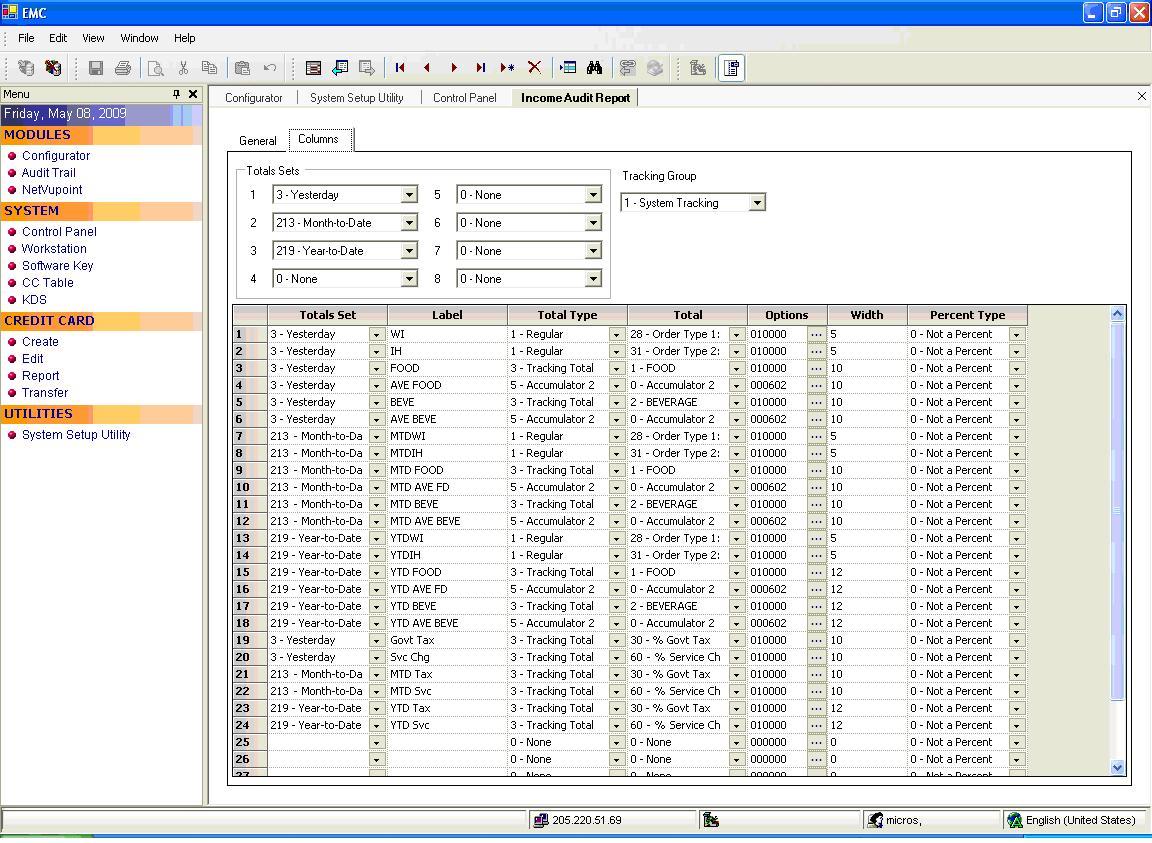Click the Print icon
The width and height of the screenshot is (1152, 843).
(124, 67)
